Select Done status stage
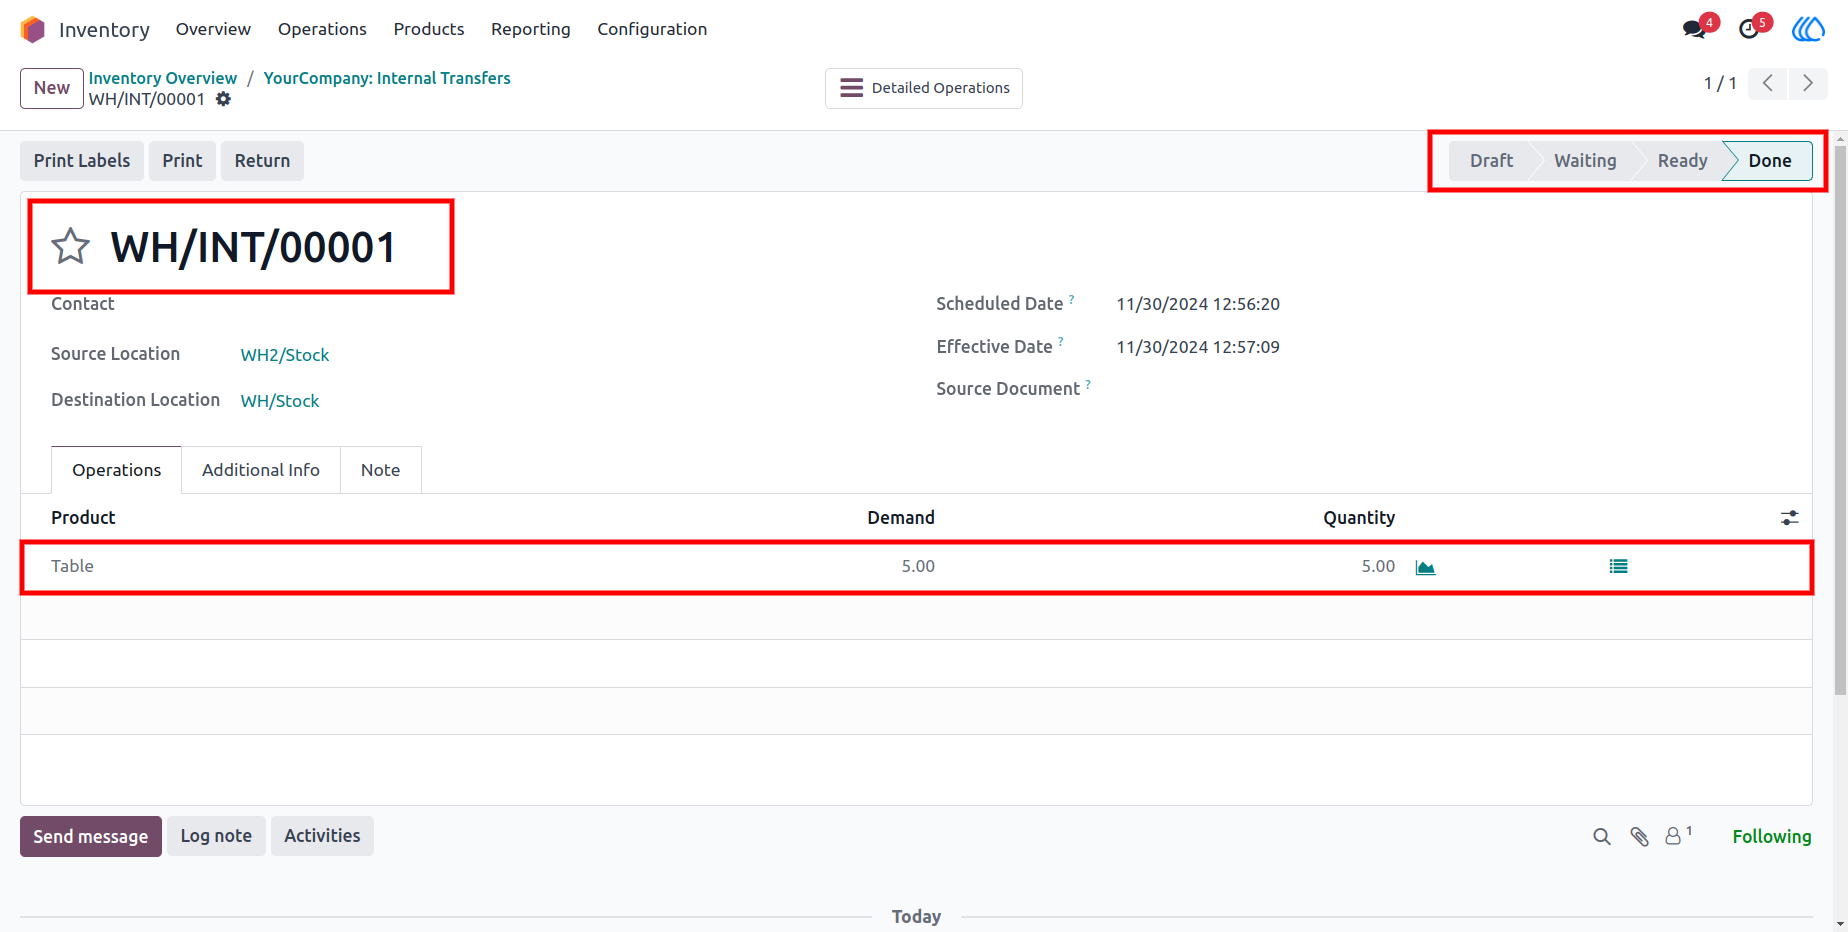Viewport: 1848px width, 932px height. [x=1769, y=161]
